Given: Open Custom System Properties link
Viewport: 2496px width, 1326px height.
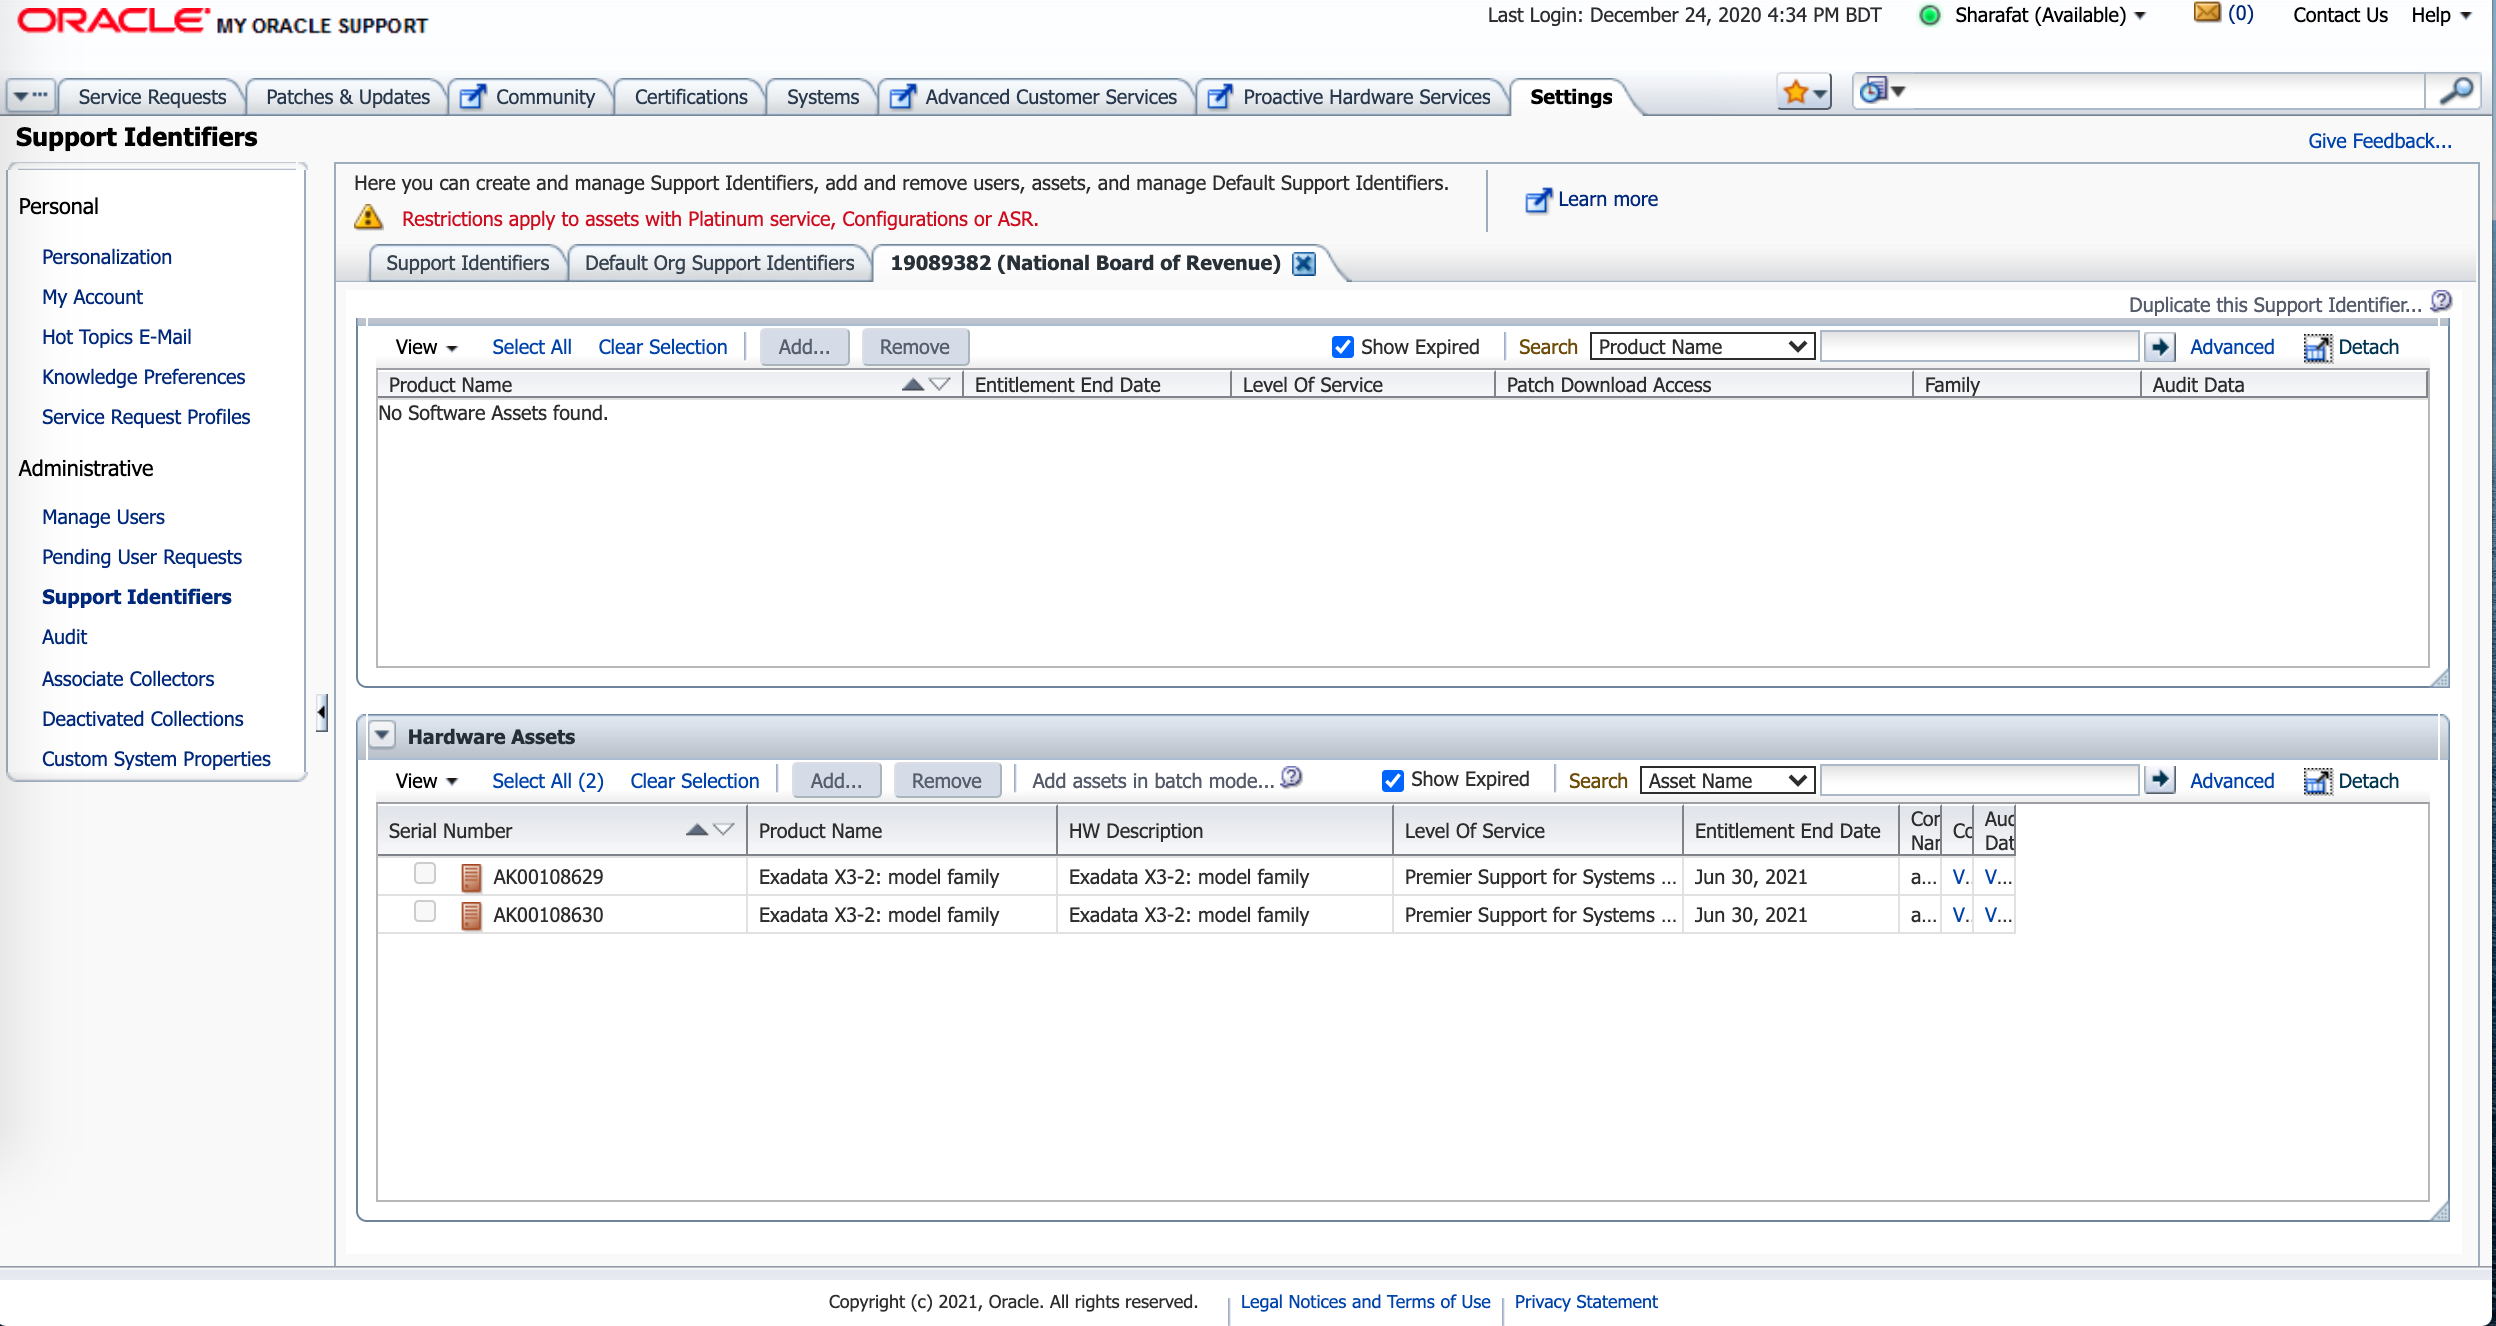Looking at the screenshot, I should tap(156, 759).
